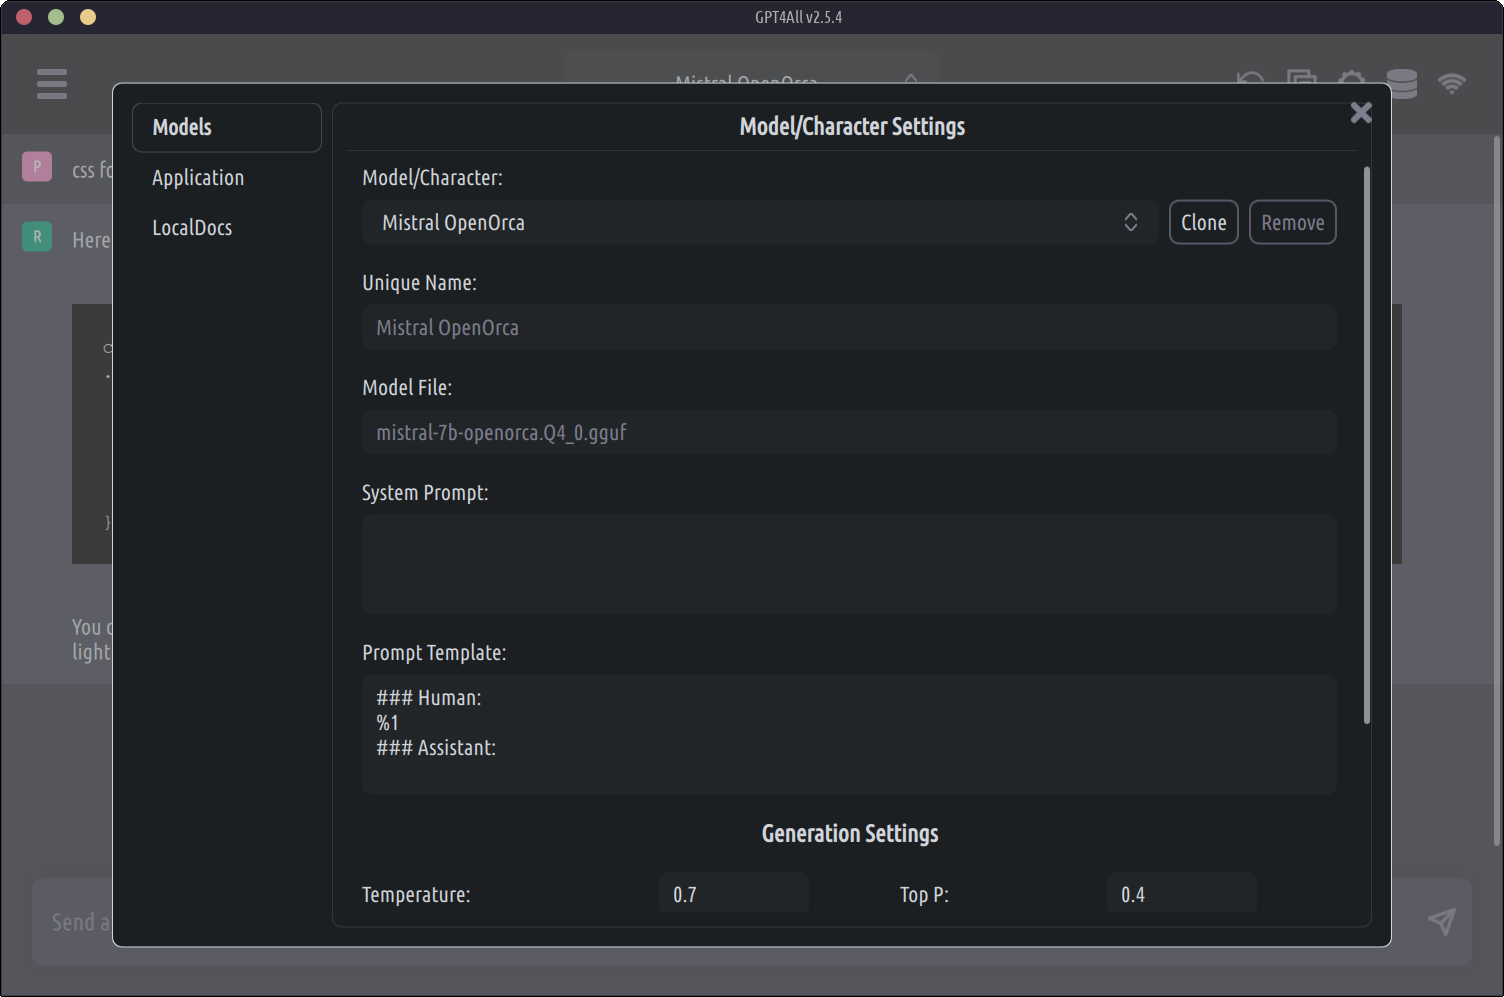This screenshot has width=1504, height=997.
Task: Click the reload model icon
Action: [1251, 79]
